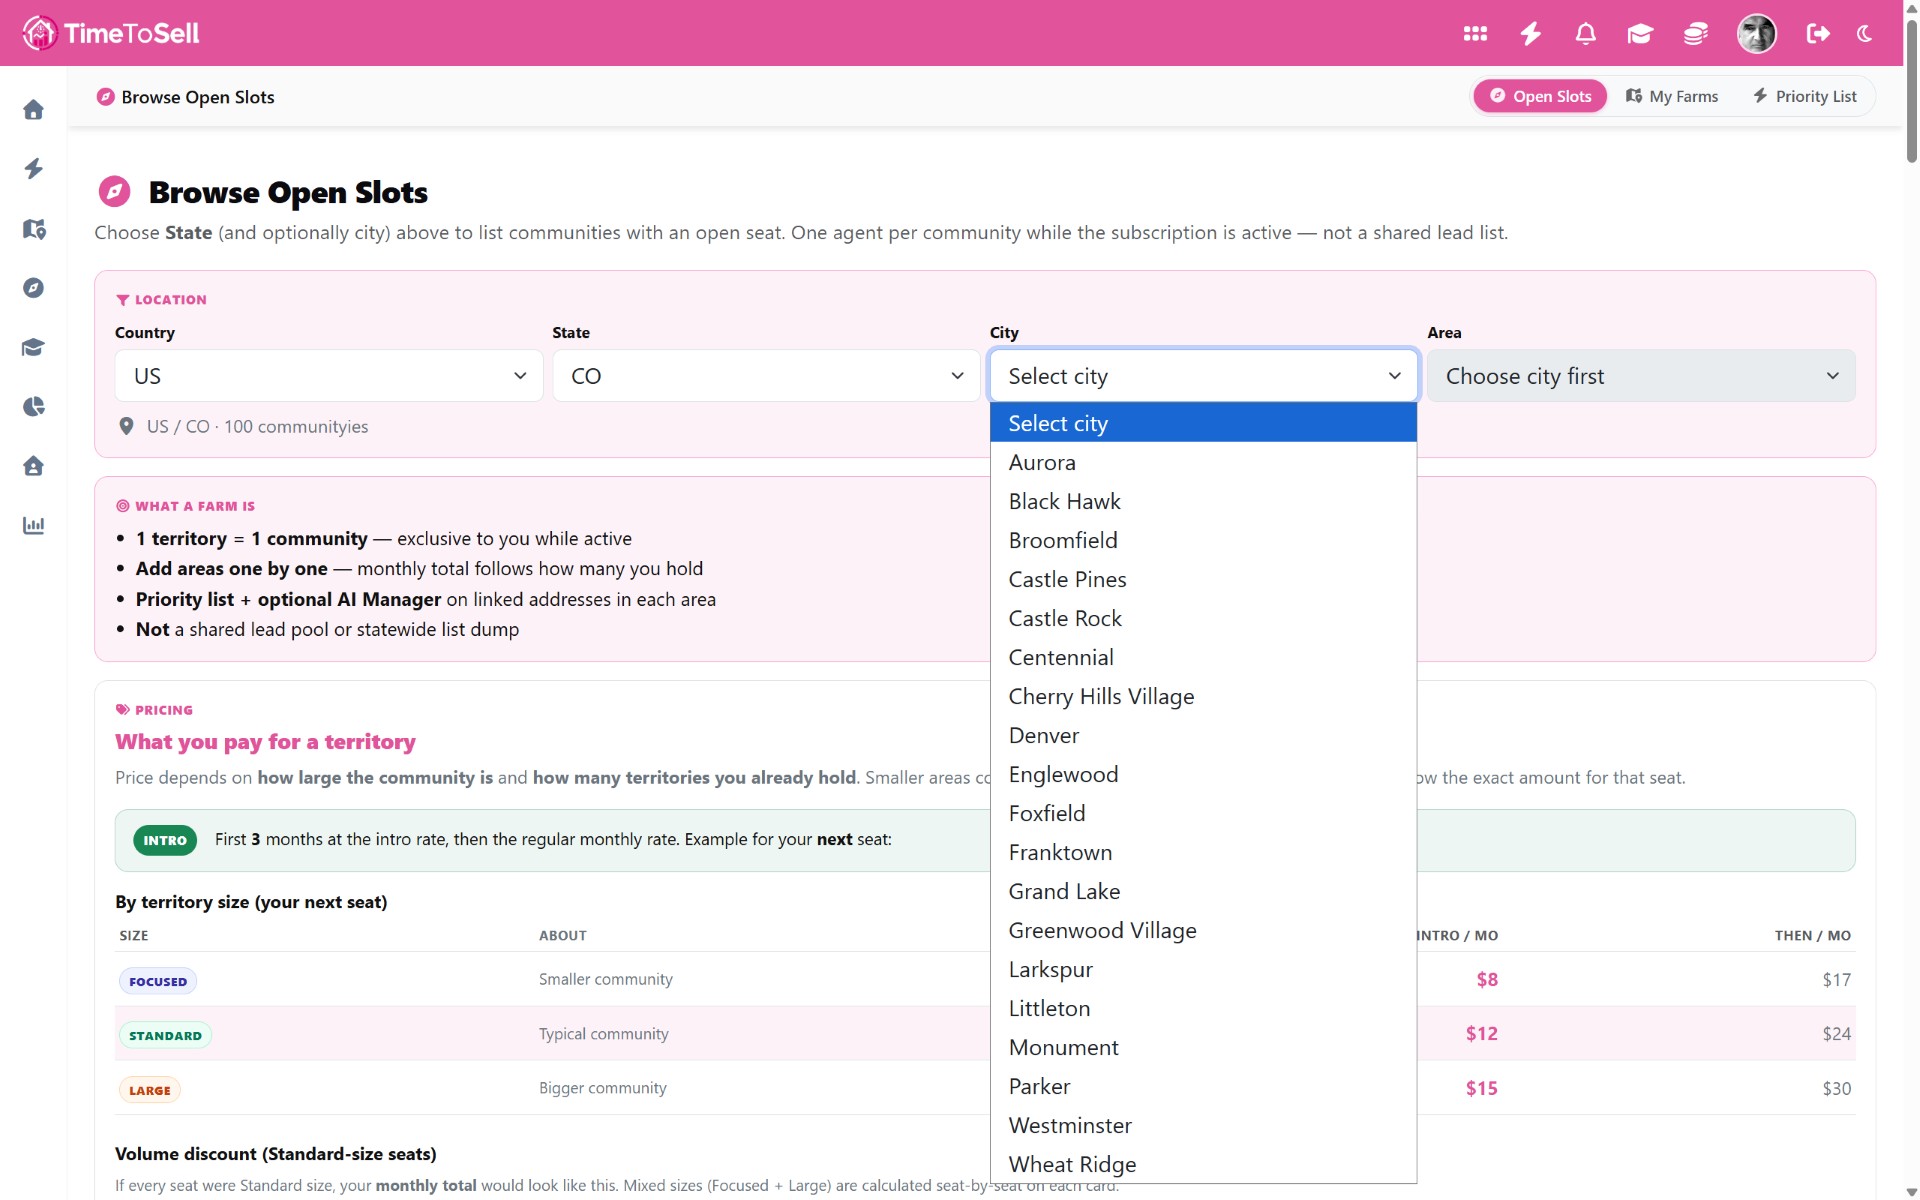The height and width of the screenshot is (1200, 1920).
Task: Click the compass icon beside Browse Open Slots heading
Action: (114, 191)
